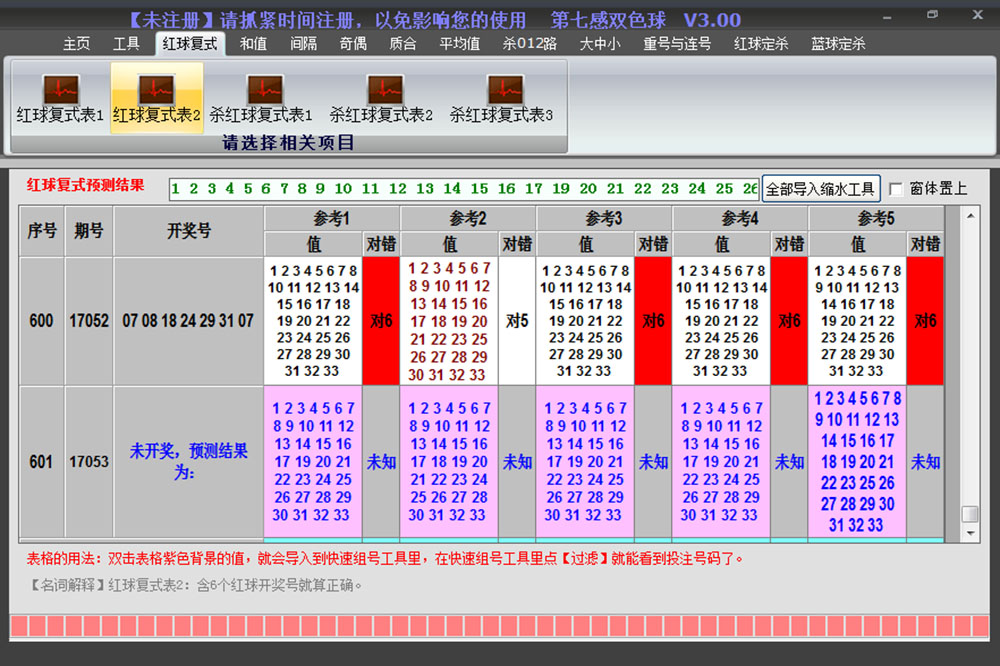Select the 红球复式表2 chart icon

157,98
